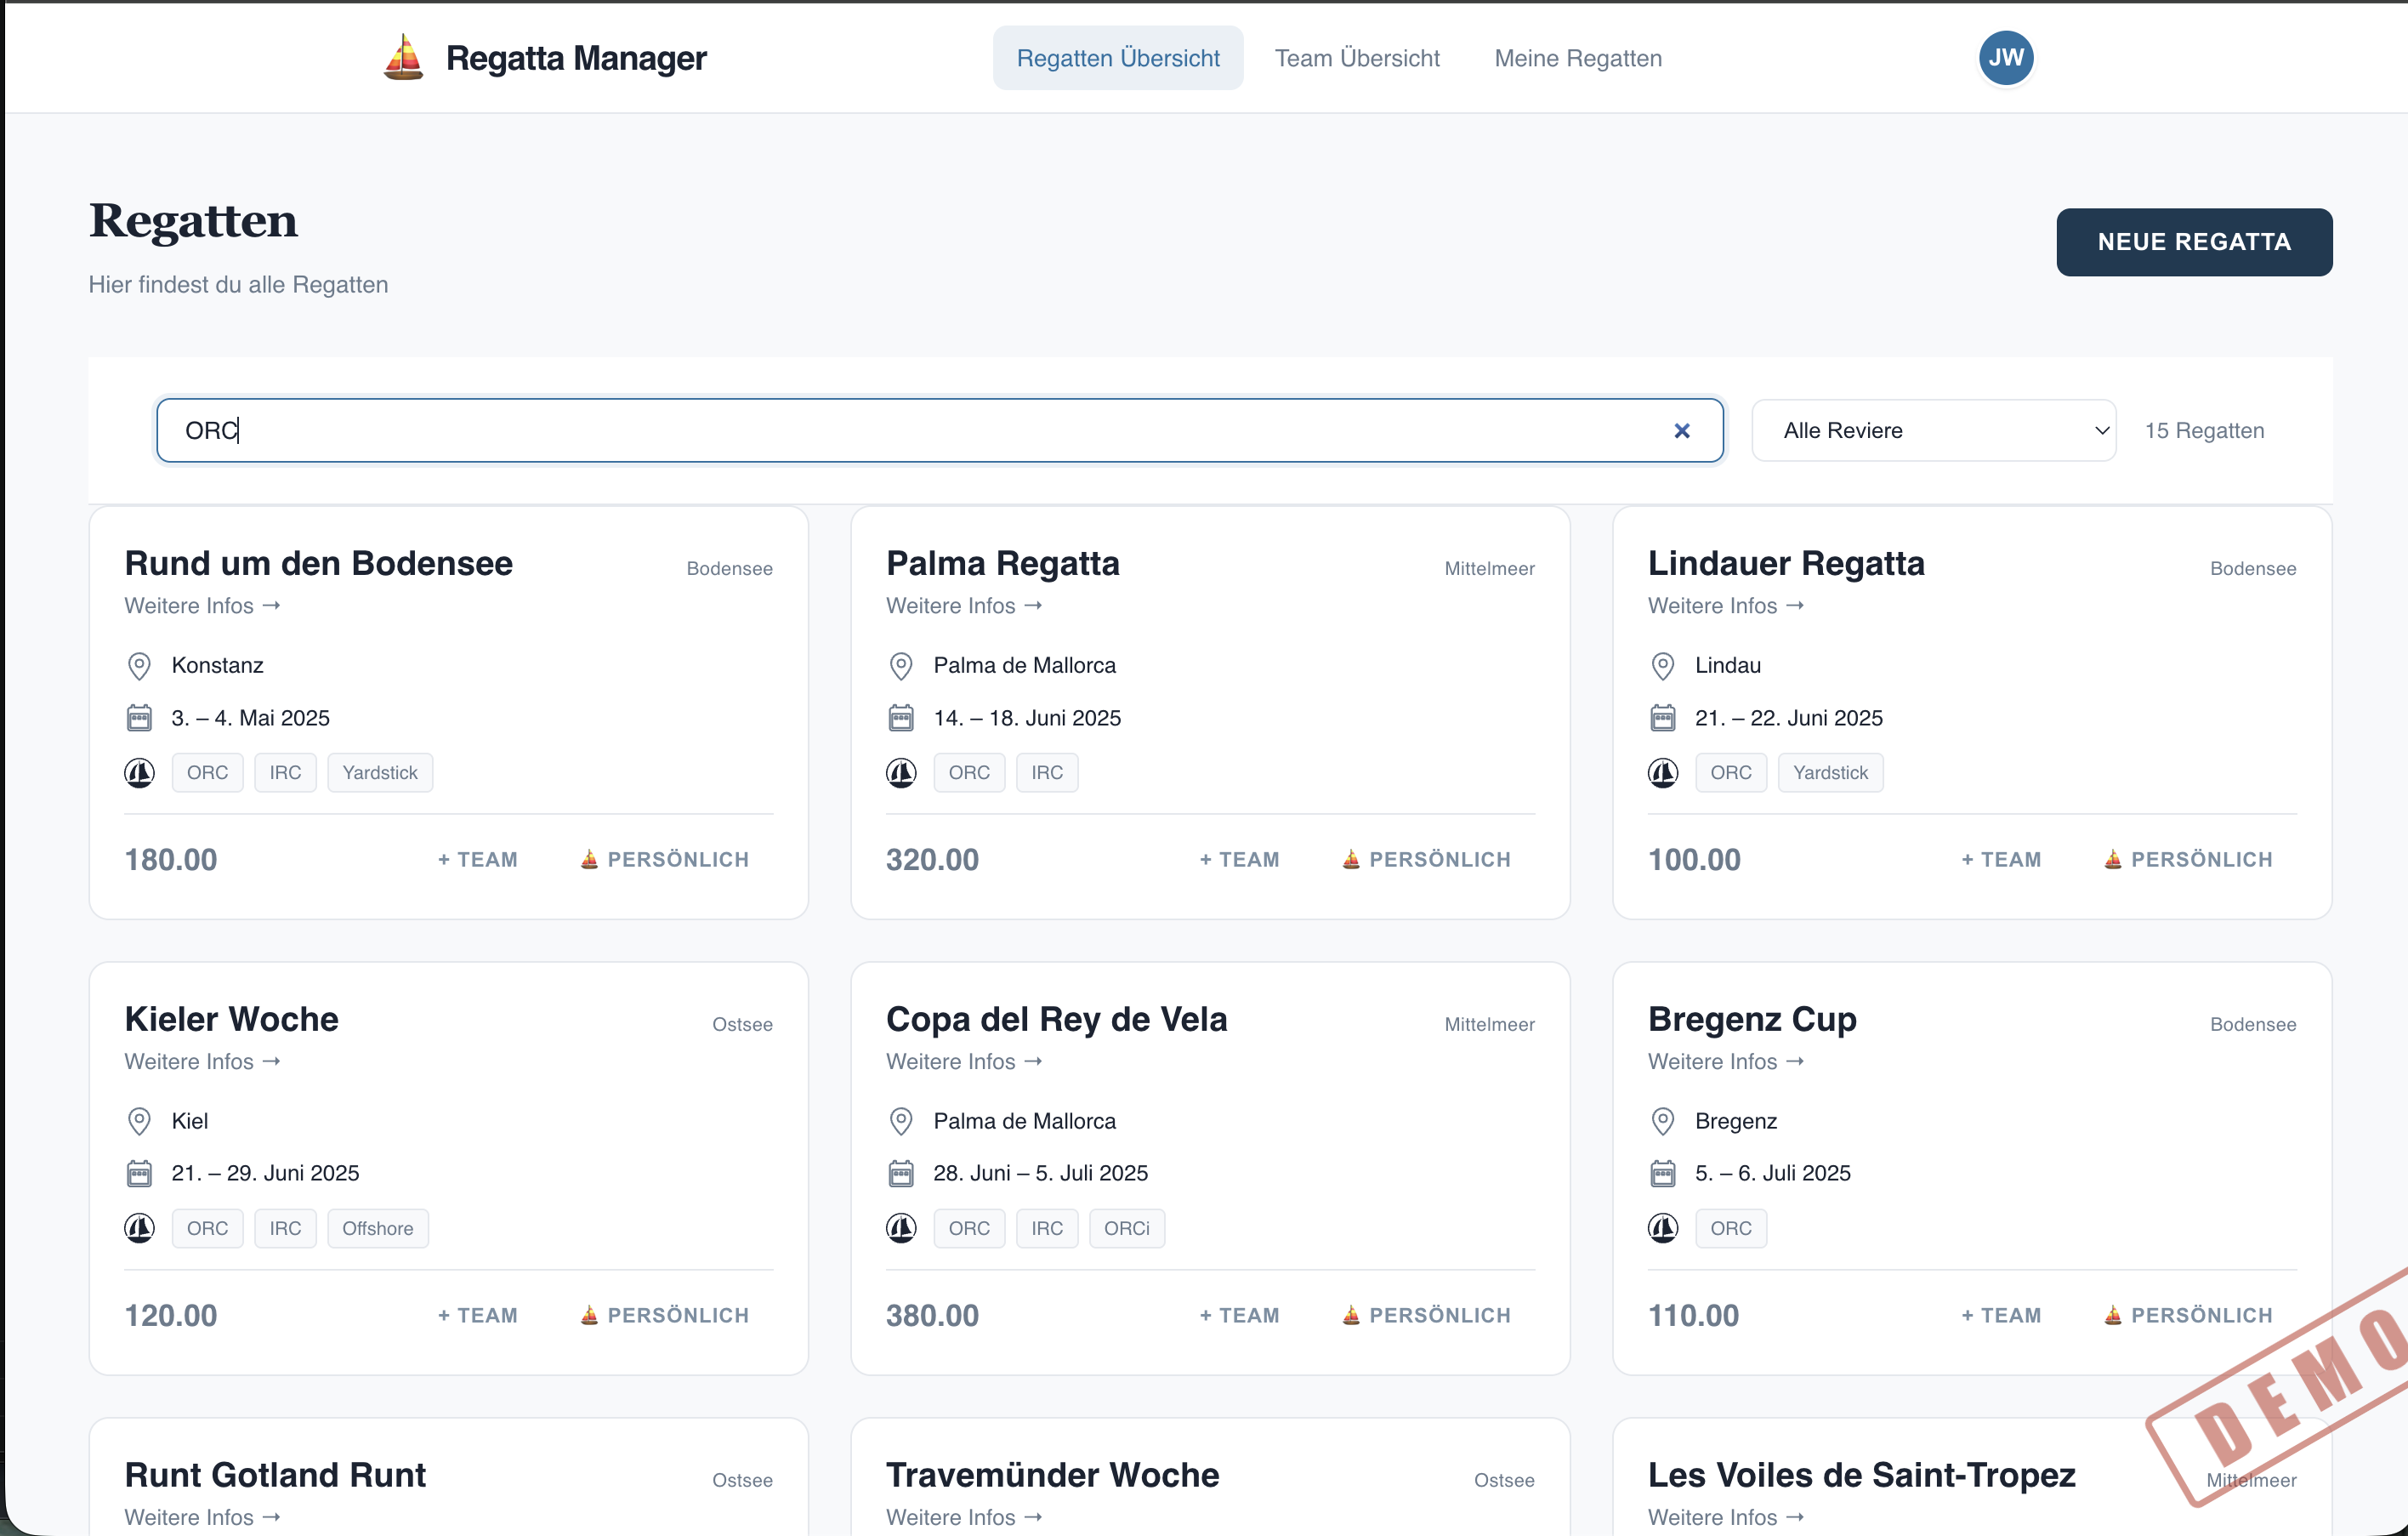Add team to Rund um den Bodensee
The width and height of the screenshot is (2408, 1536).
tap(478, 859)
